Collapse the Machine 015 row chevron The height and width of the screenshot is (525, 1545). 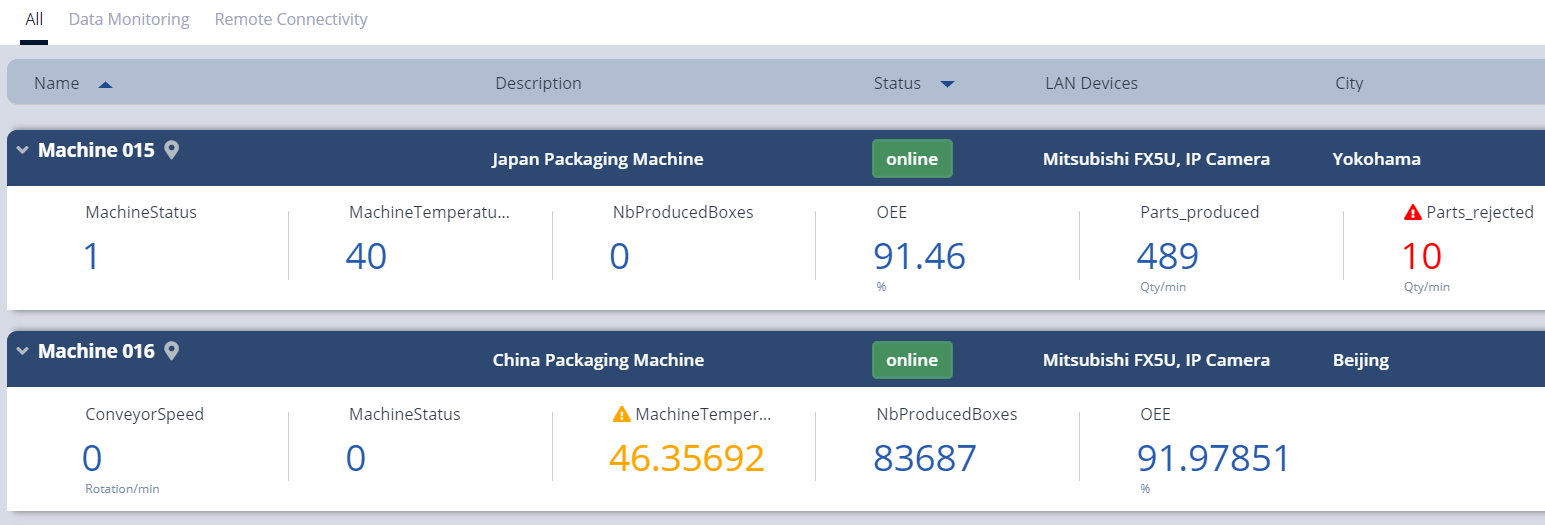click(23, 151)
